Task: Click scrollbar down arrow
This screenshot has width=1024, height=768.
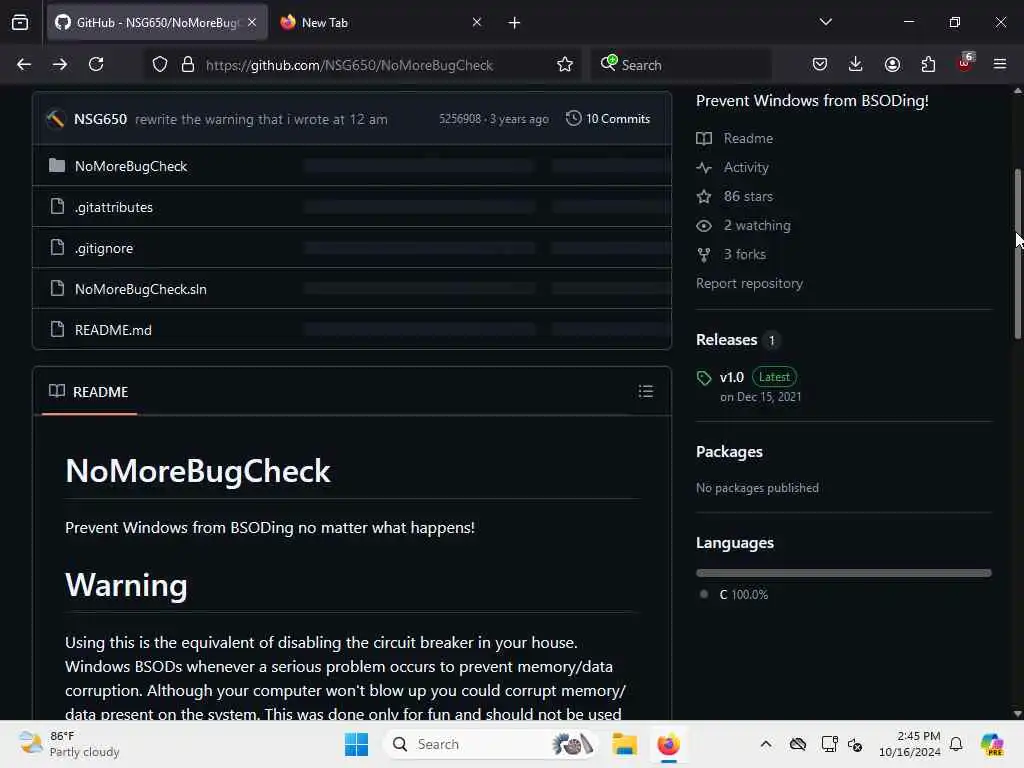Action: point(1017,714)
